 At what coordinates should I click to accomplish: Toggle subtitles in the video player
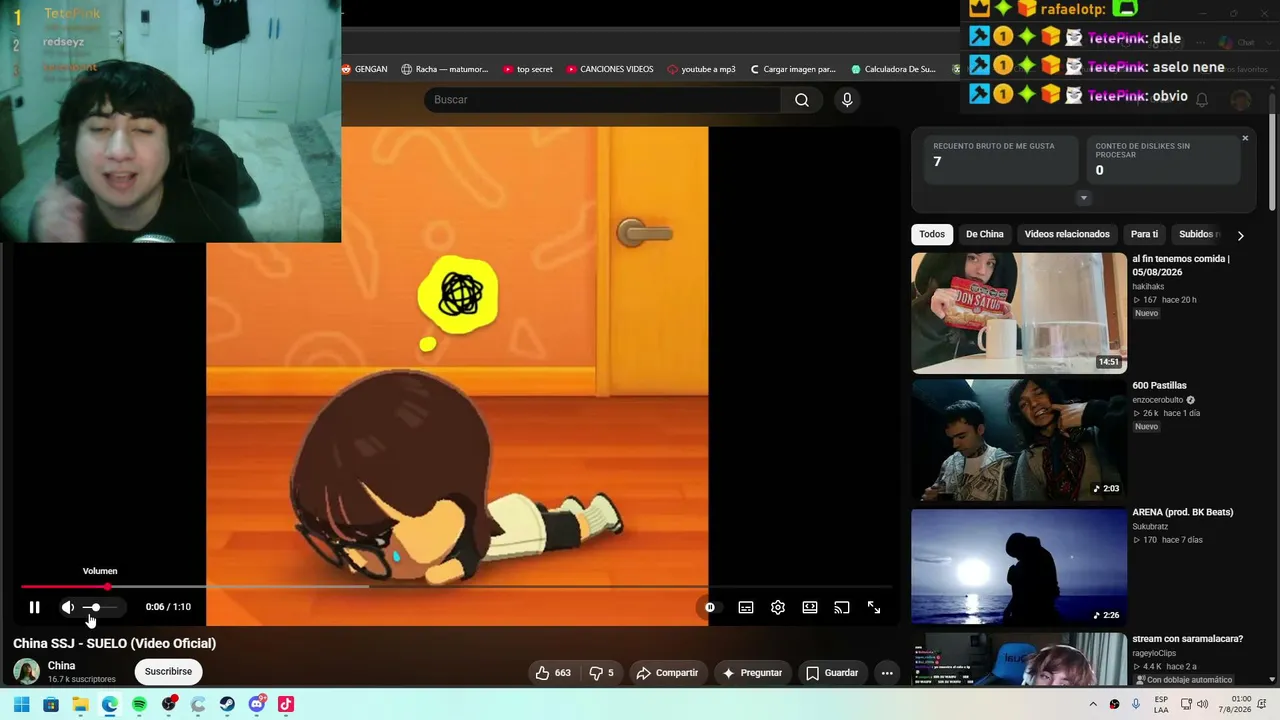pyautogui.click(x=746, y=607)
